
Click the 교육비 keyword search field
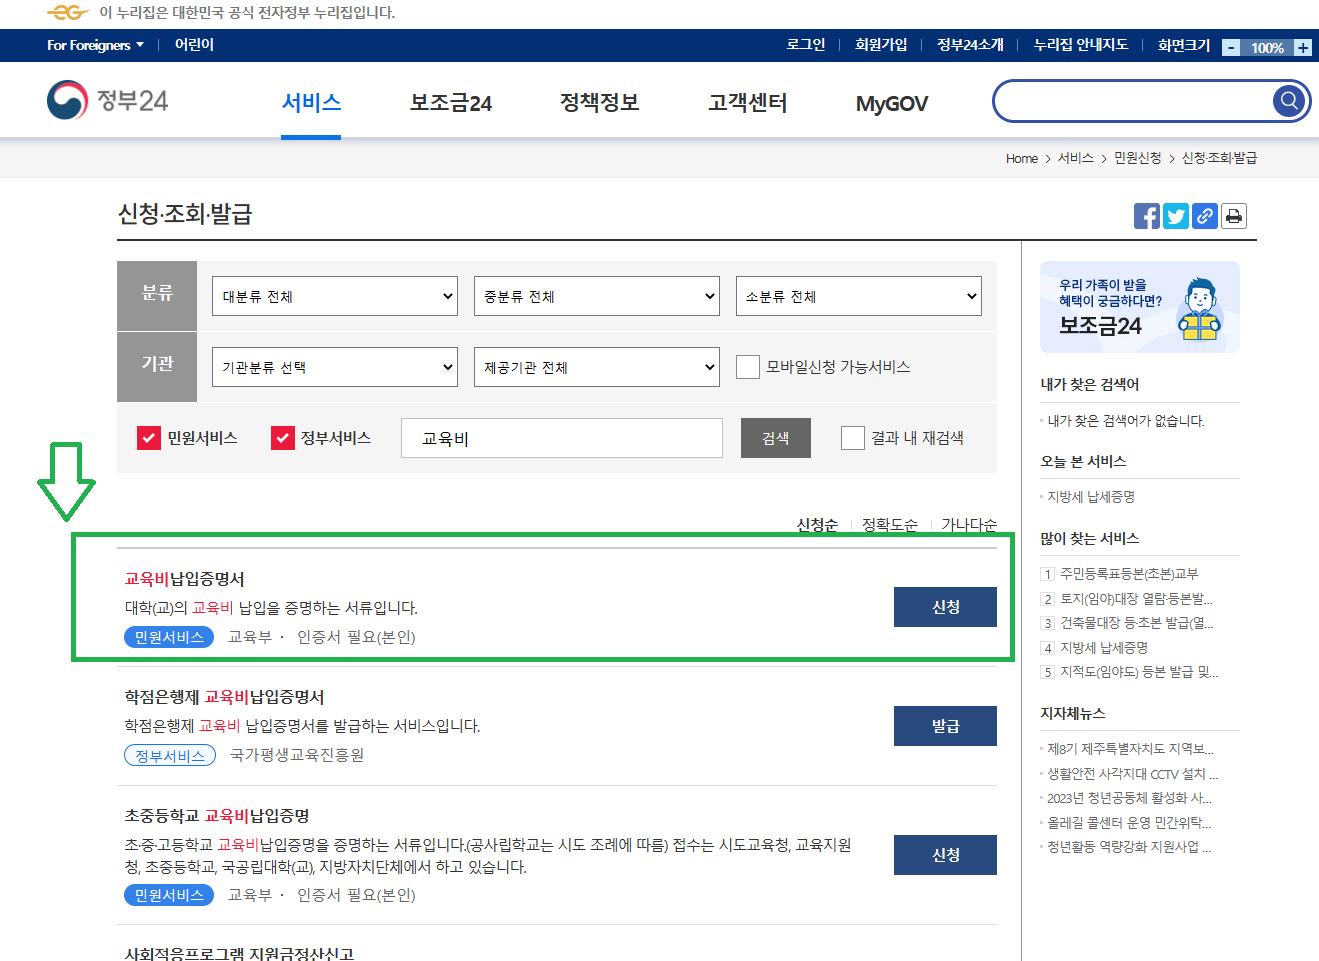point(561,438)
